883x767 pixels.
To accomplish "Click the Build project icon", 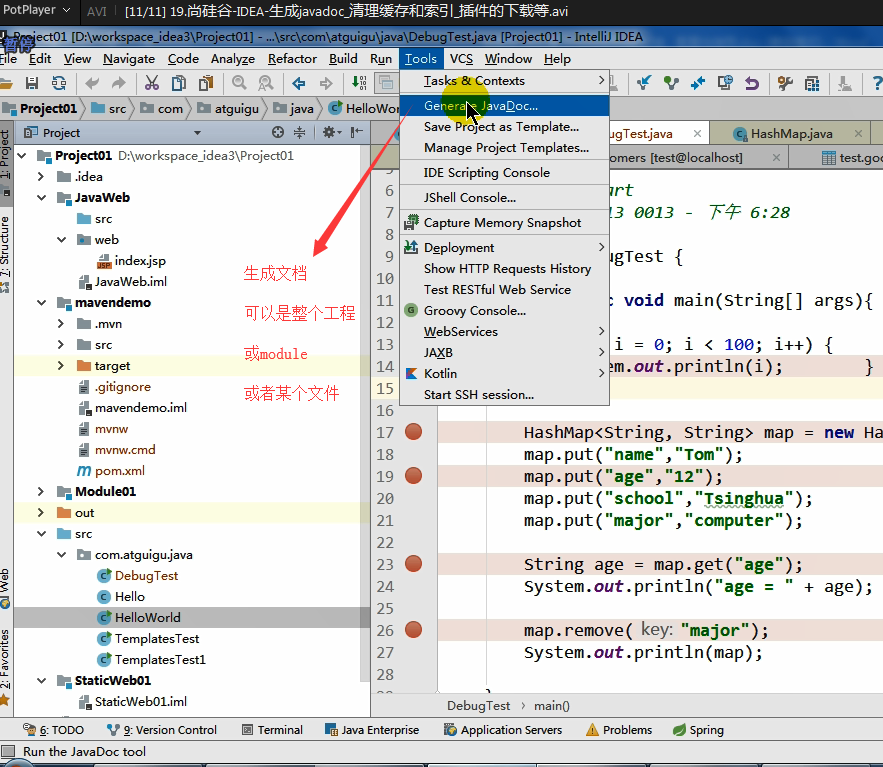I will tap(359, 83).
